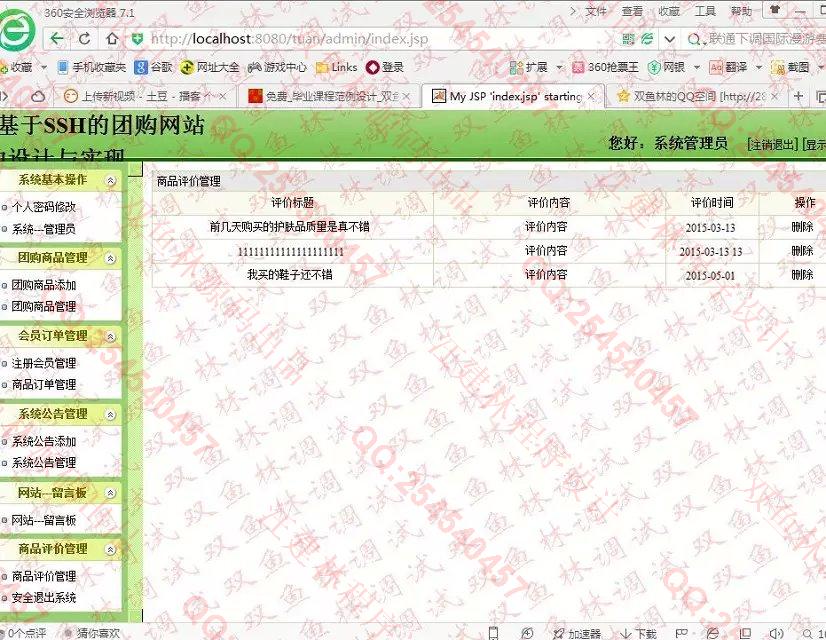Open the 谷歌 bookmark
Viewport: 826px width, 640px height.
tap(153, 67)
